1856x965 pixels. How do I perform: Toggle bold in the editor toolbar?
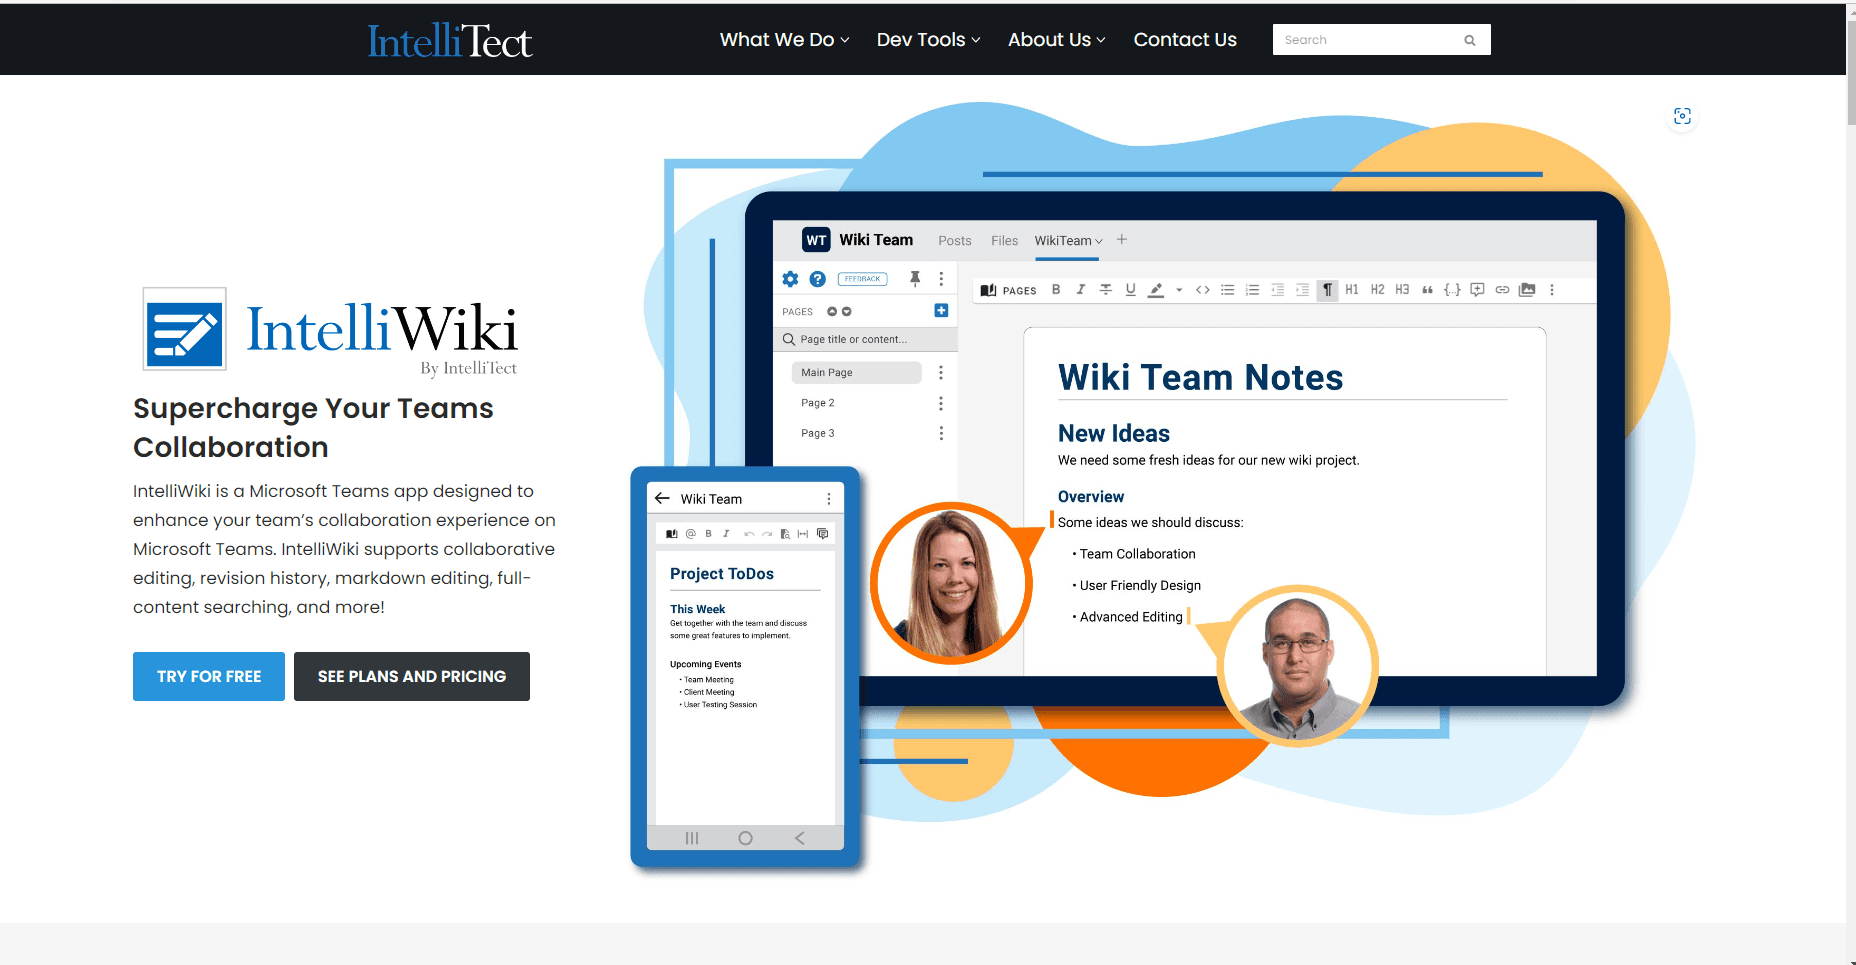click(x=1056, y=290)
